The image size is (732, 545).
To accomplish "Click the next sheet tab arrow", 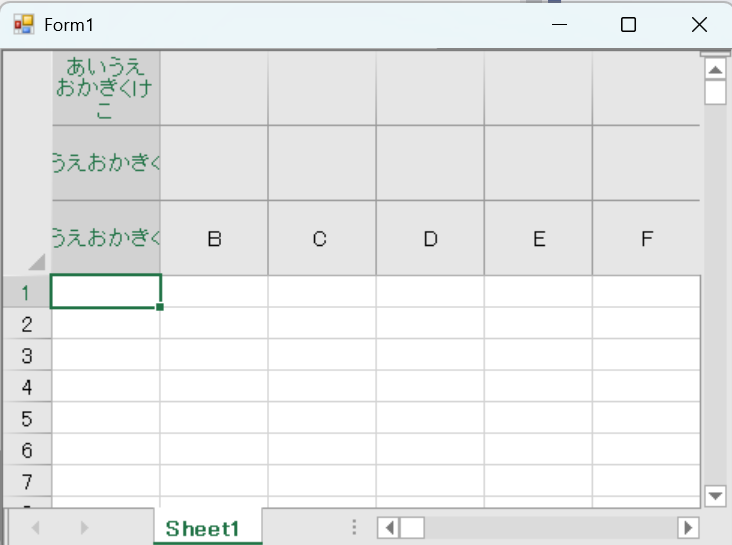I will click(84, 528).
